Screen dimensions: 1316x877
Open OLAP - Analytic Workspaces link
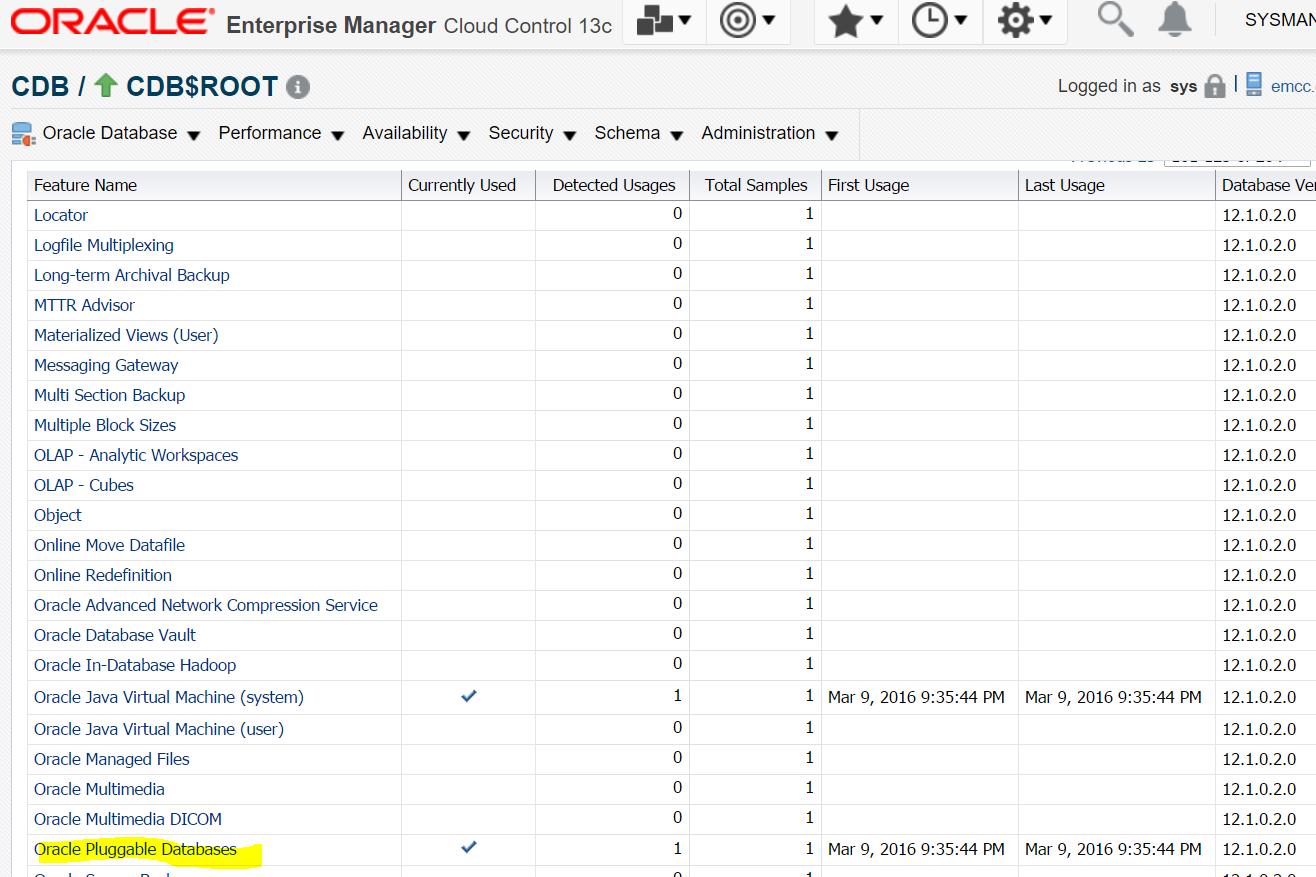click(136, 455)
